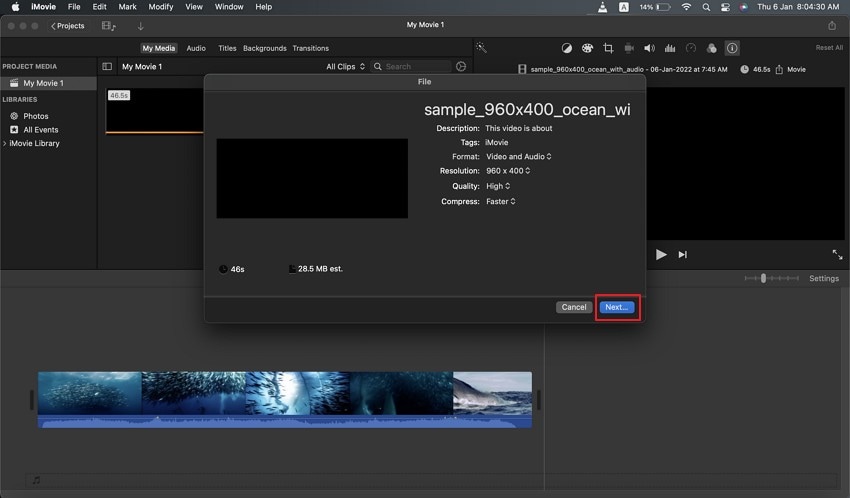Open the color correction palette tool
Image resolution: width=850 pixels, height=498 pixels.
[x=587, y=48]
